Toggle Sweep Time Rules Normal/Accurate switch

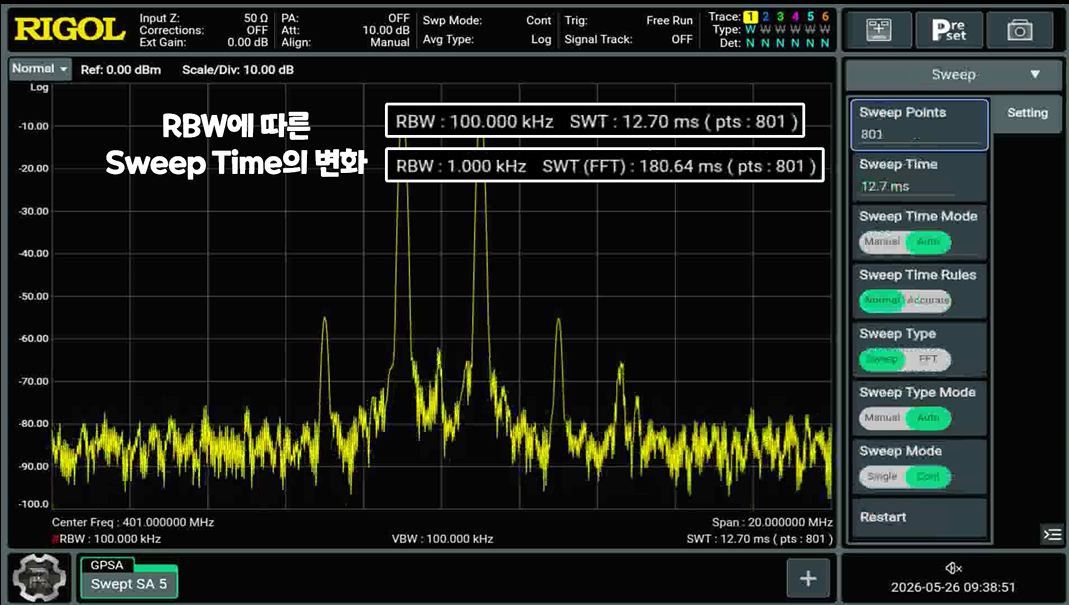(905, 300)
